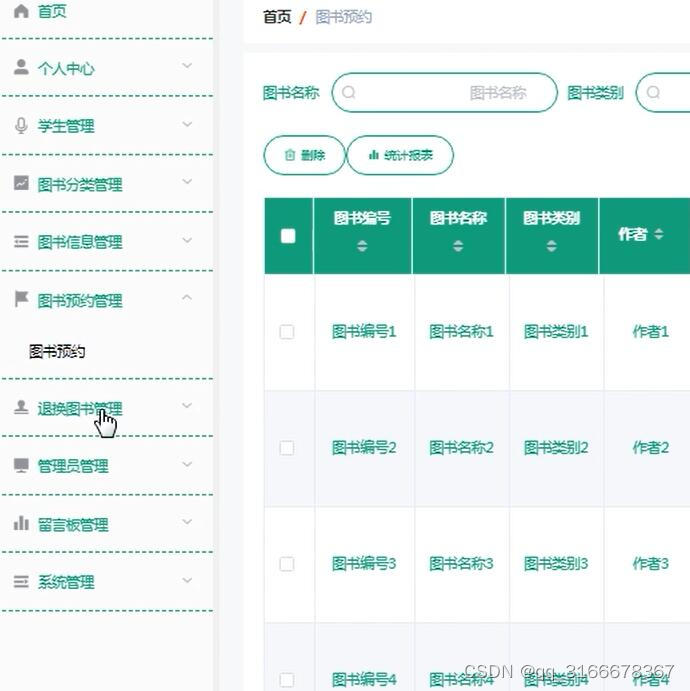This screenshot has height=691, width=690.
Task: Click the monitor icon for 管理员管理
Action: point(21,465)
